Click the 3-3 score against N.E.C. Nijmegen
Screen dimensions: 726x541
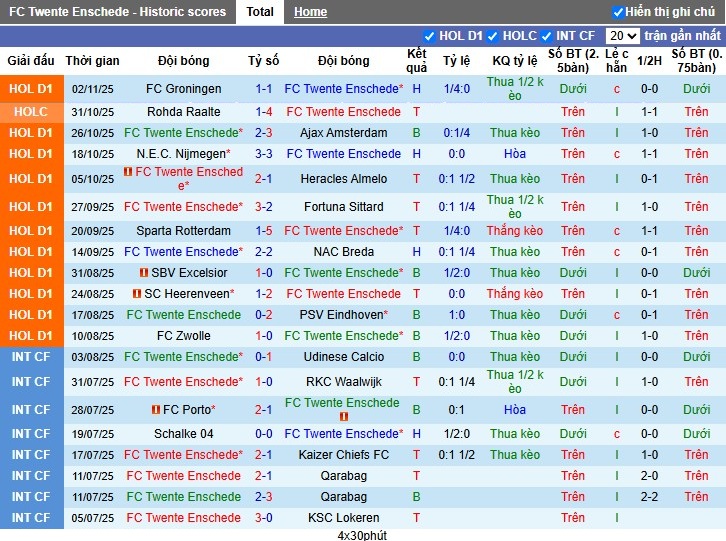[263, 154]
